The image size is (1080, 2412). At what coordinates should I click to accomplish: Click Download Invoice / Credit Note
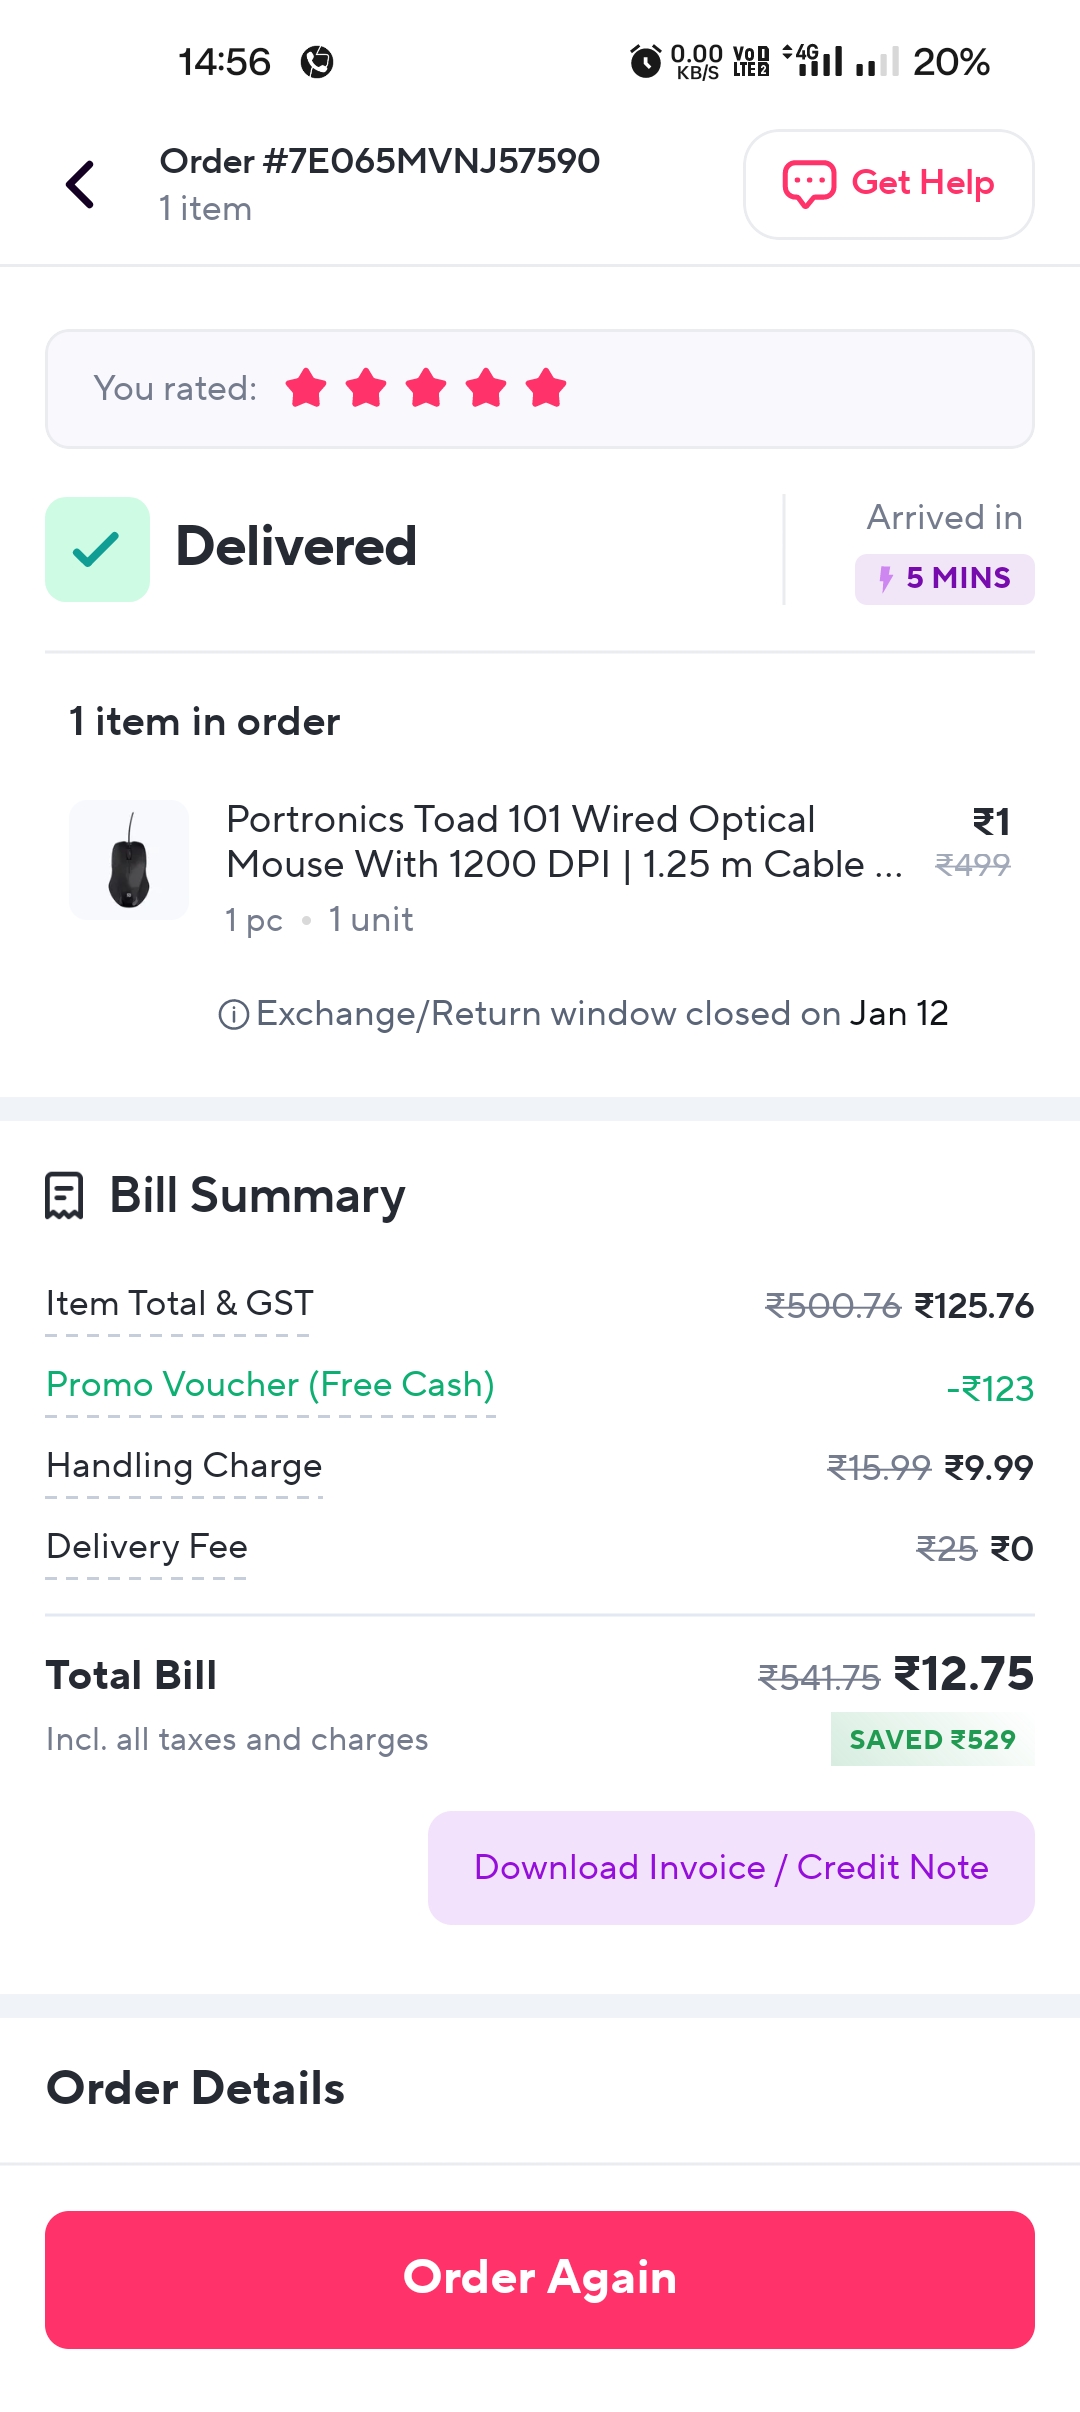coord(731,1868)
